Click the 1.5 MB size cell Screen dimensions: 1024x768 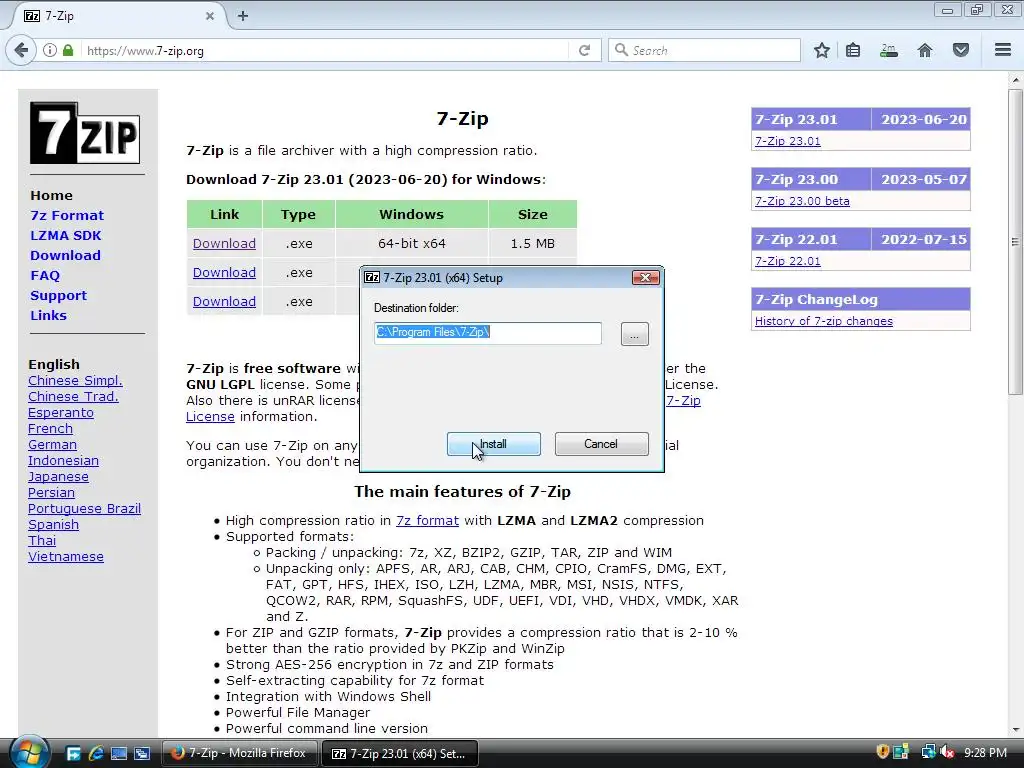point(532,244)
